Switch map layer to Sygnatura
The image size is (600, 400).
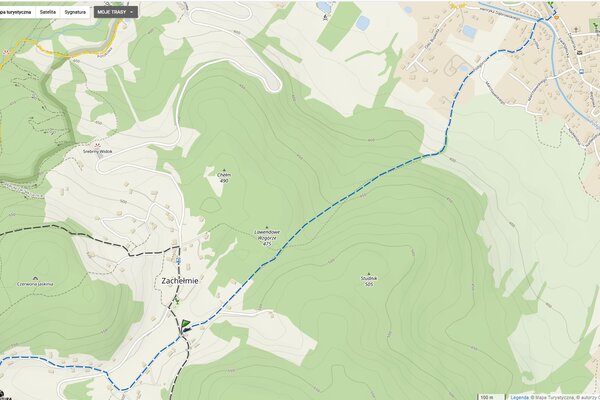coord(75,12)
